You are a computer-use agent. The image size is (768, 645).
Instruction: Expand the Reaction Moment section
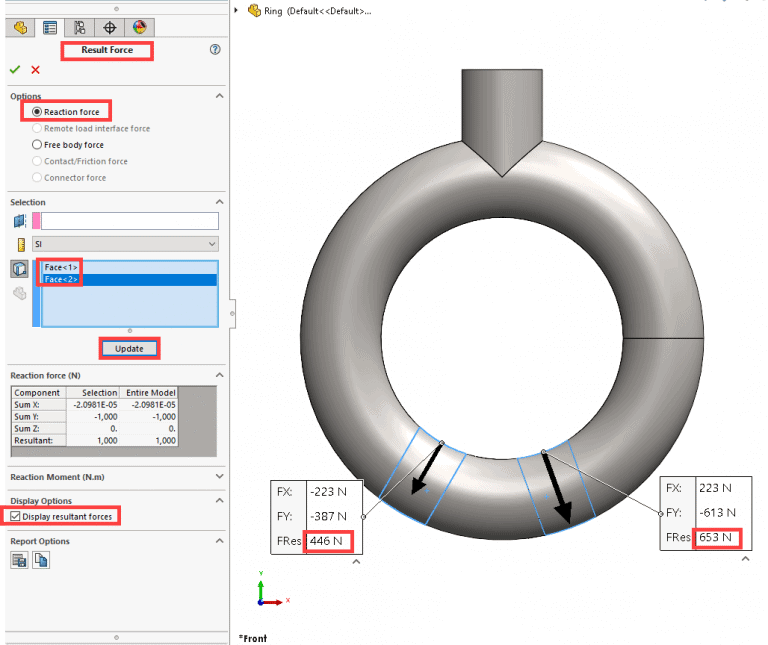pos(218,478)
